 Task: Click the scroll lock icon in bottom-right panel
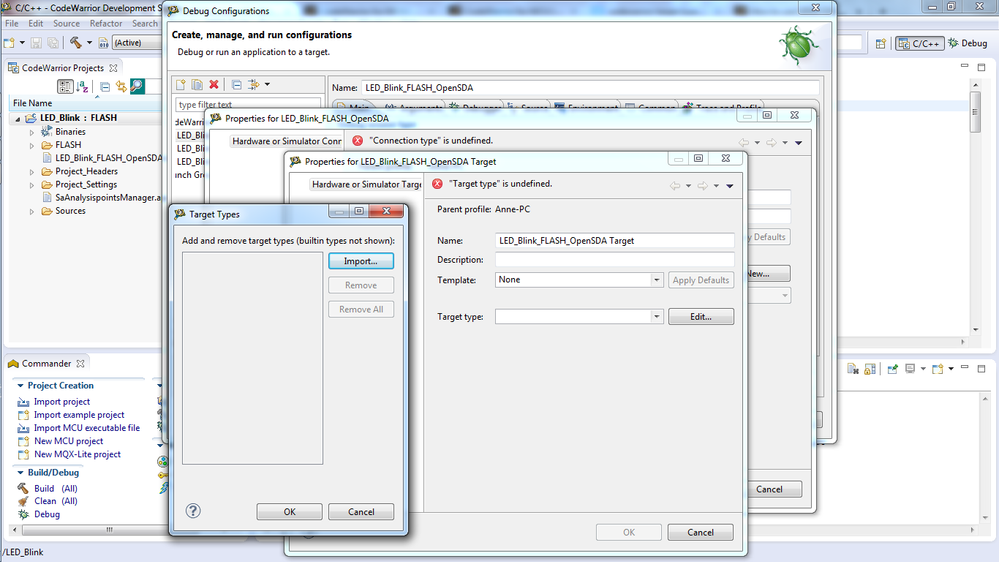point(870,369)
